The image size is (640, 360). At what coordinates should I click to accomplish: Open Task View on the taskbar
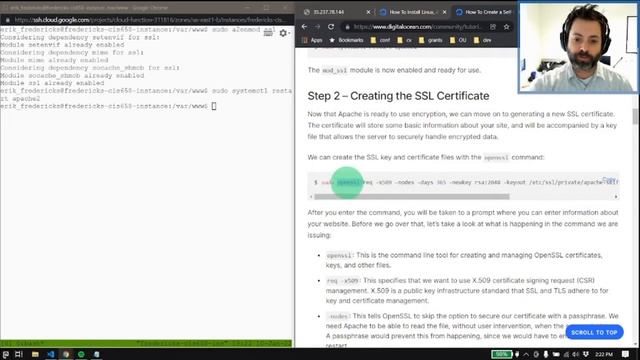(x=19, y=354)
